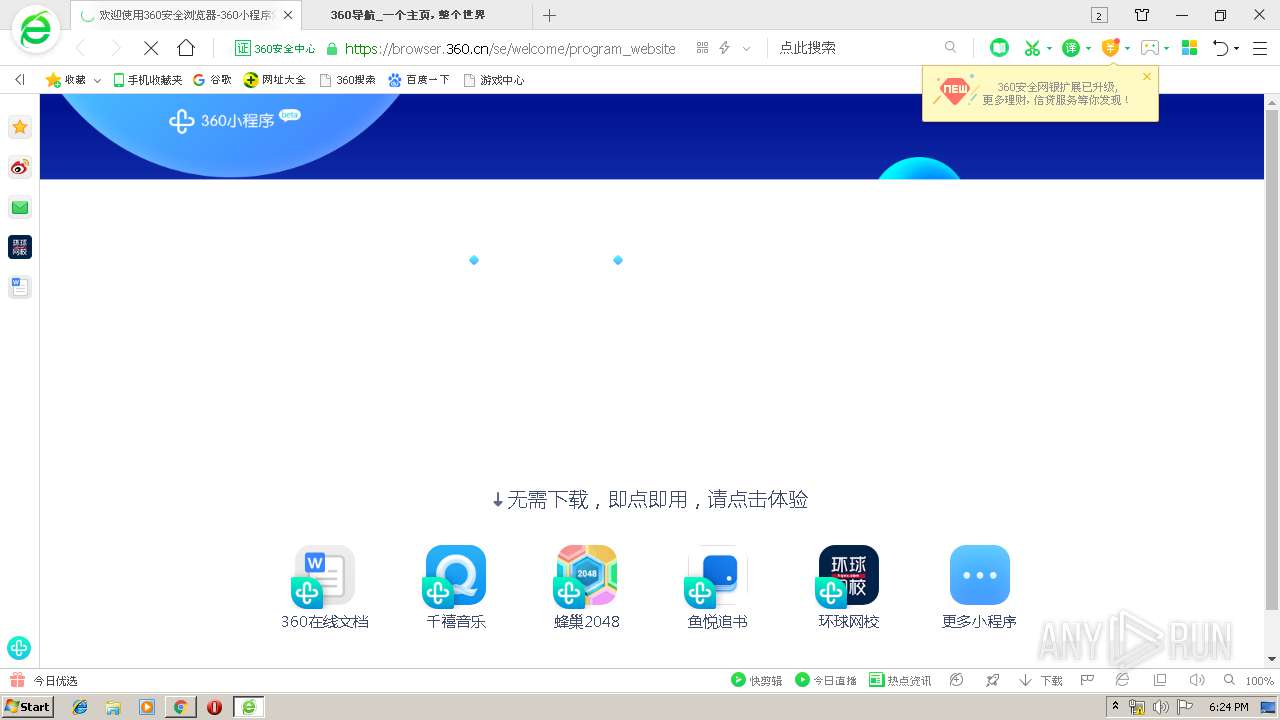Open the reading mode green book icon
The width and height of the screenshot is (1280, 720).
point(998,48)
